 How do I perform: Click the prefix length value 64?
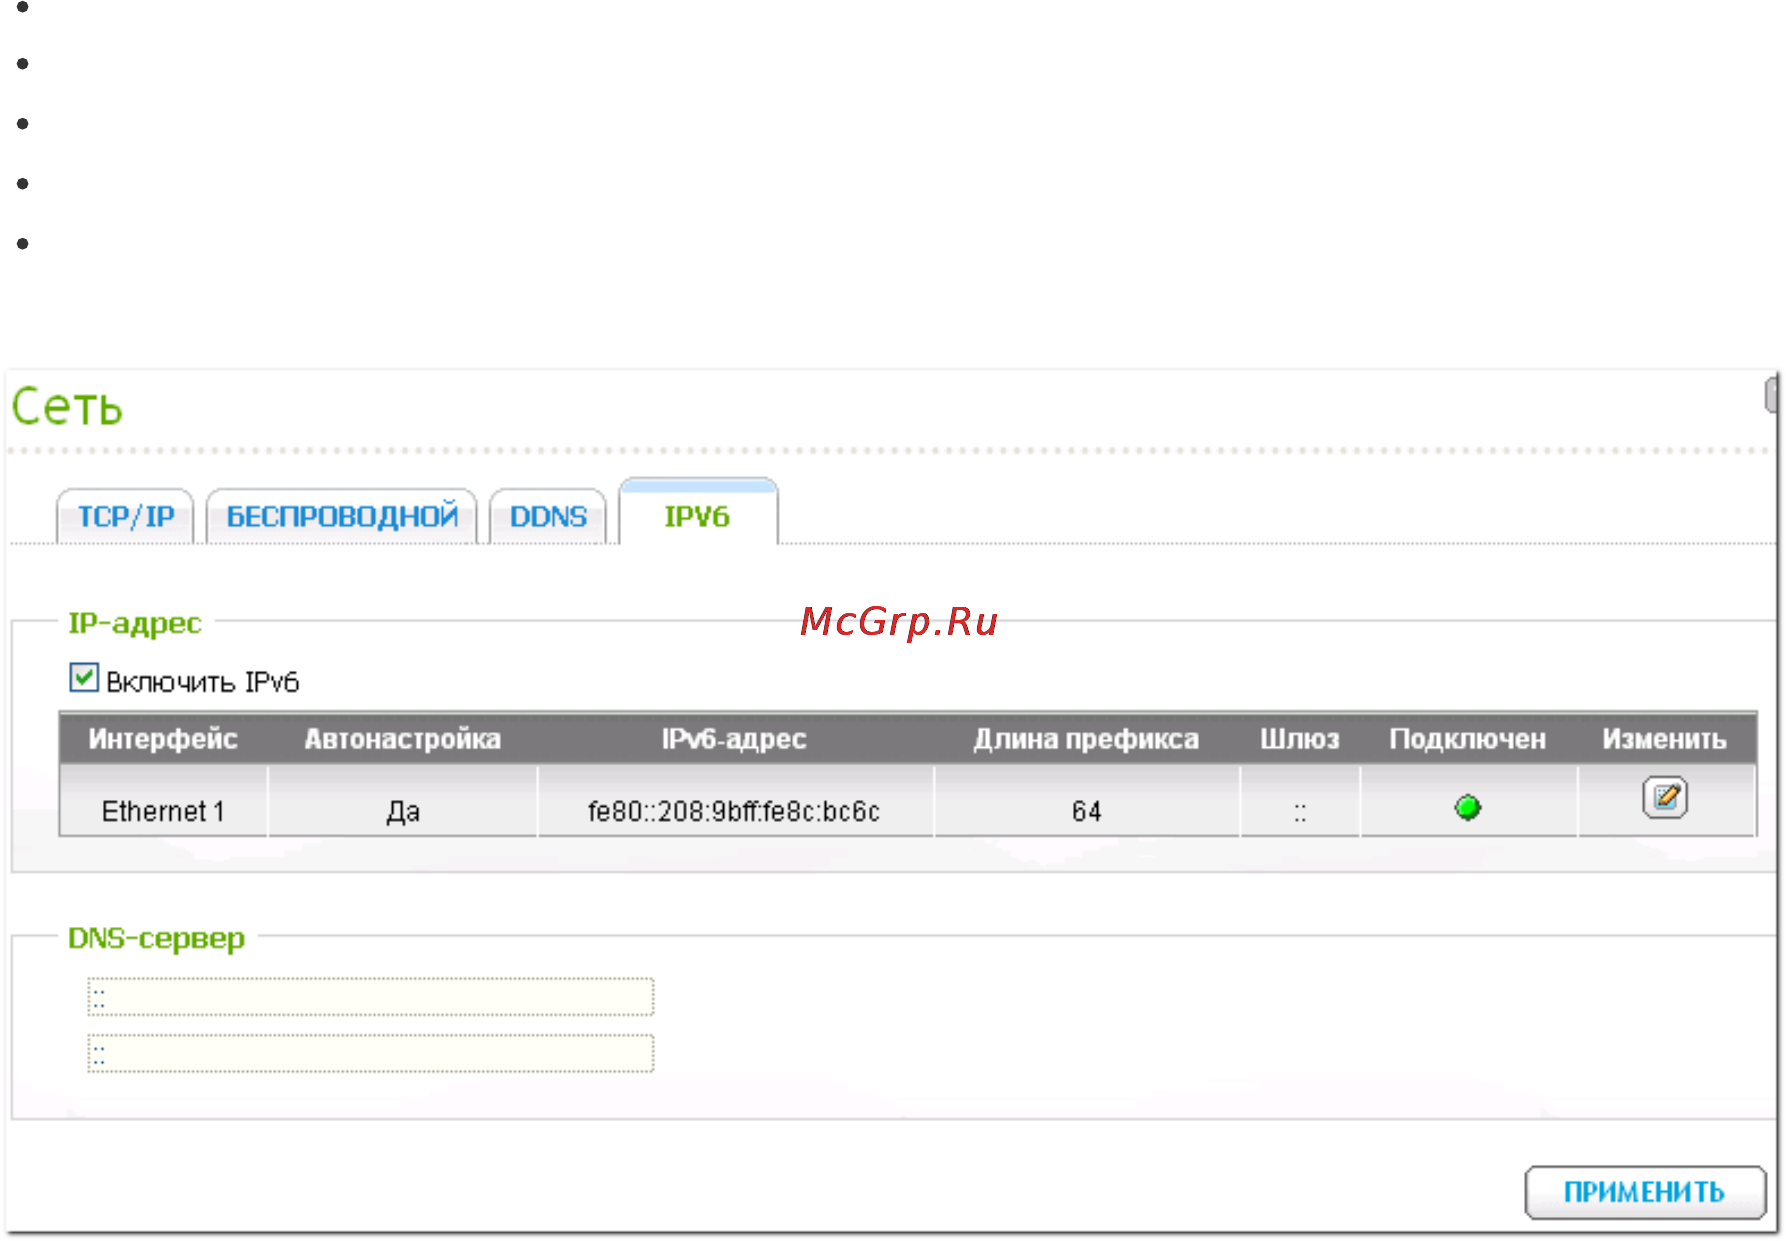pos(1087,811)
